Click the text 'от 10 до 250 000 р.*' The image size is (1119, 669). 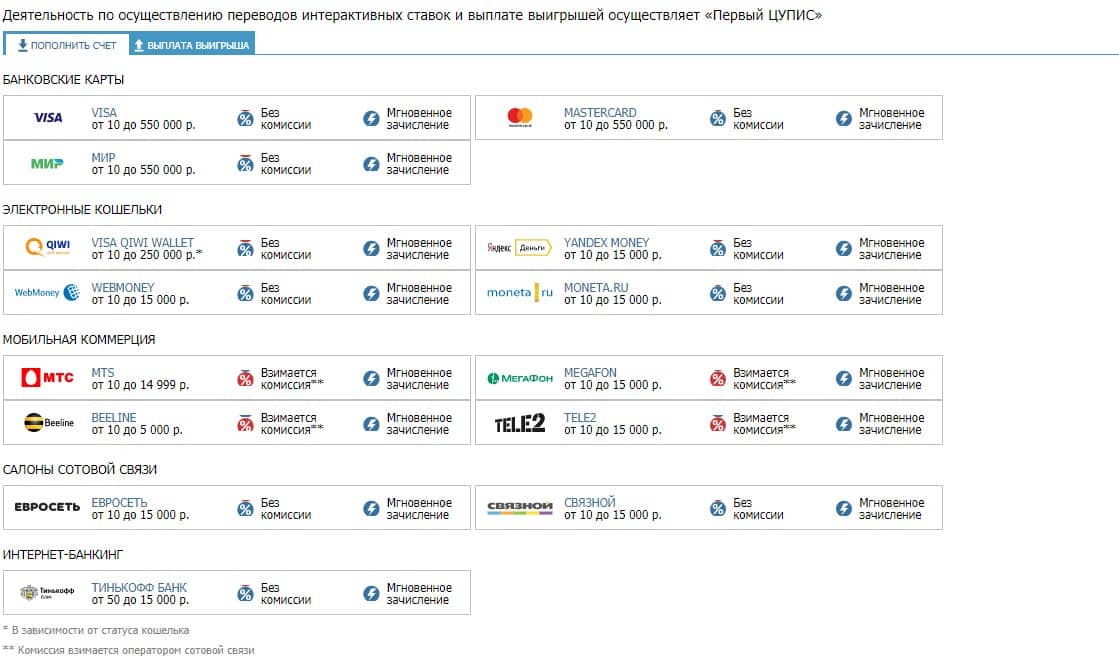pyautogui.click(x=146, y=254)
